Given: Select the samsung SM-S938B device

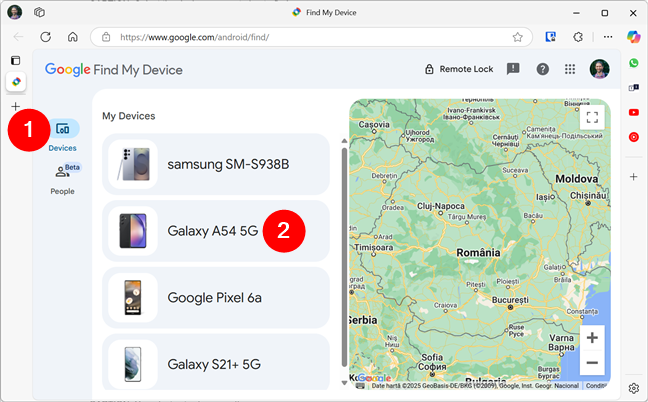Looking at the screenshot, I should tap(216, 164).
